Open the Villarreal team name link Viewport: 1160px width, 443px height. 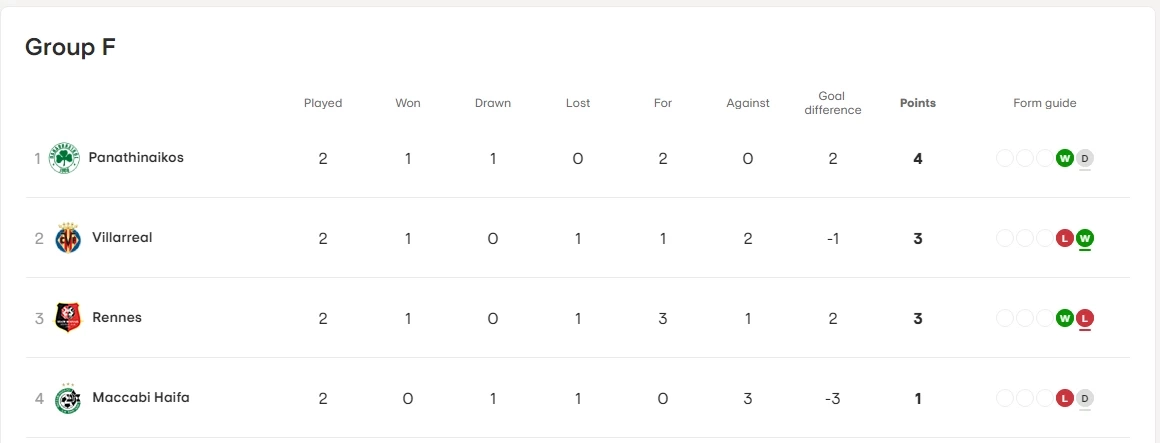click(x=122, y=238)
